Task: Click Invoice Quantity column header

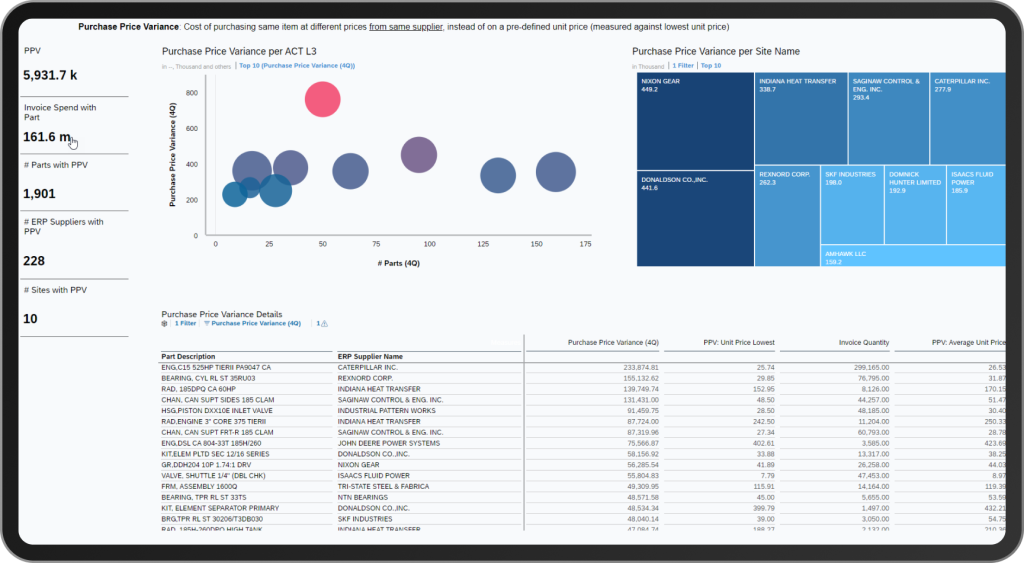Action: click(x=864, y=342)
